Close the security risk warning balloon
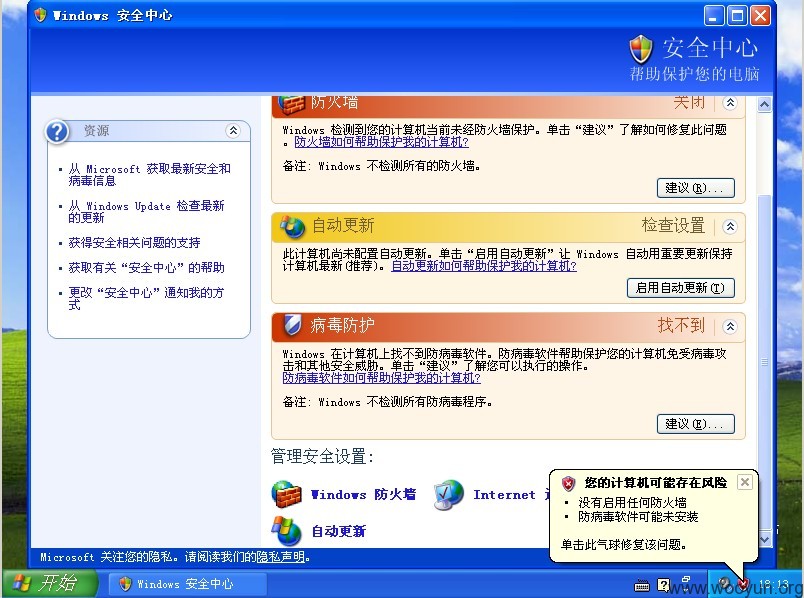Screen dimensions: 804x598 click(745, 482)
